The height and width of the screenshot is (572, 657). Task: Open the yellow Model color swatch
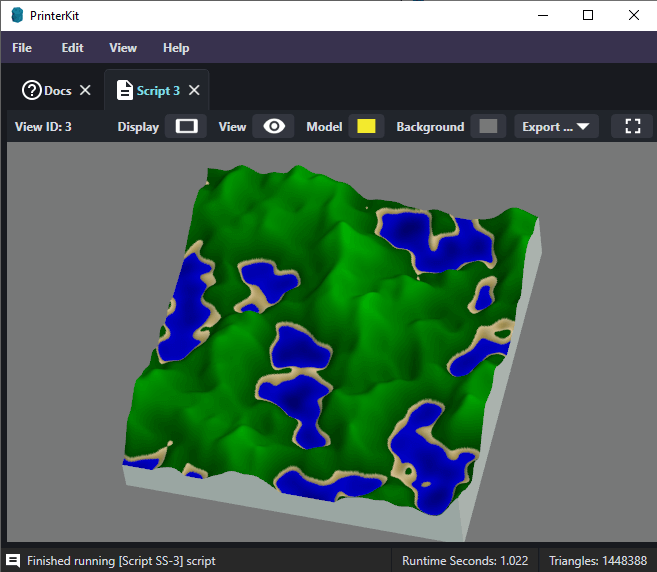point(366,126)
